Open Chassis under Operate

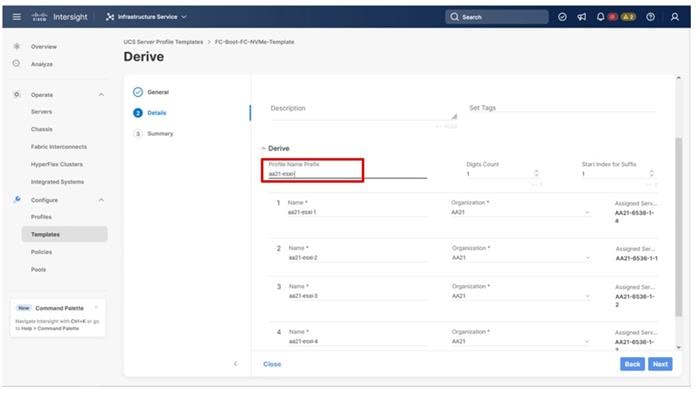coord(42,129)
